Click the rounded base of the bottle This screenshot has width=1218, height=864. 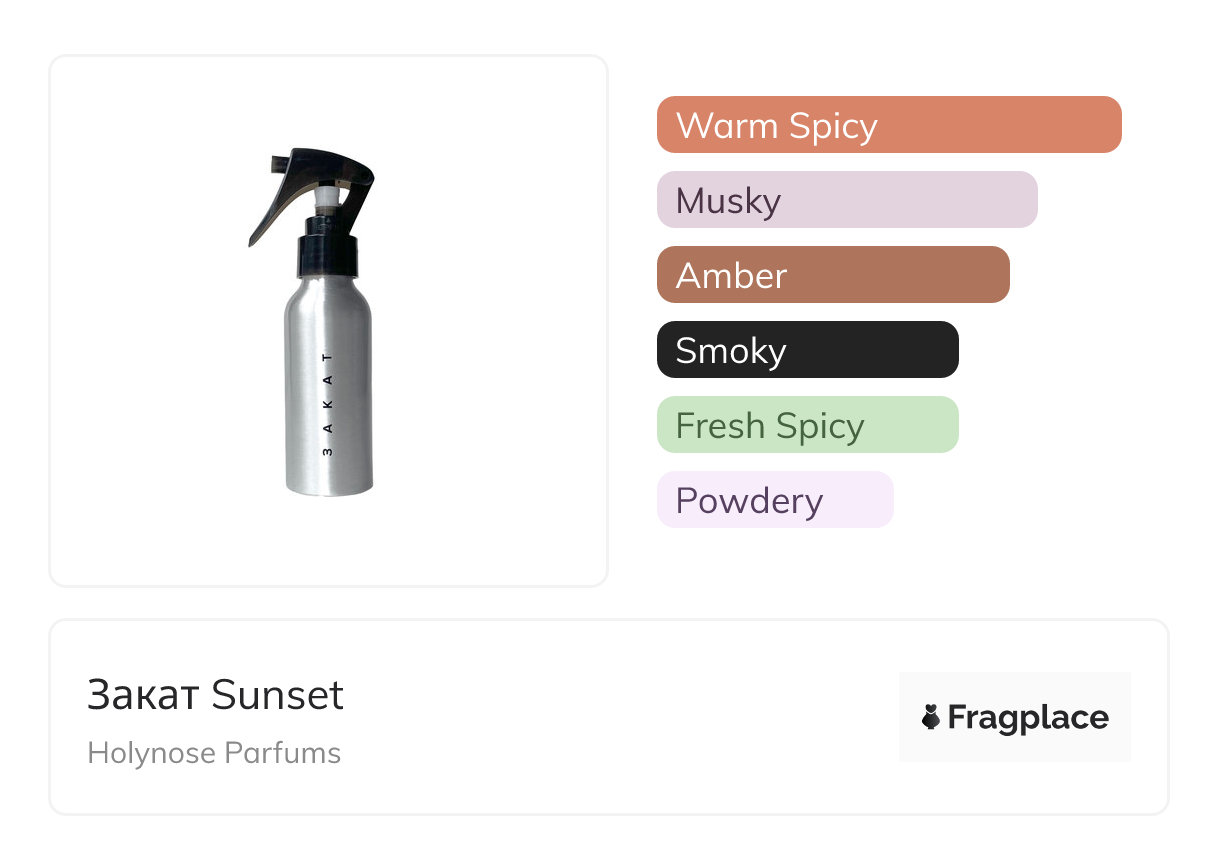pyautogui.click(x=329, y=487)
